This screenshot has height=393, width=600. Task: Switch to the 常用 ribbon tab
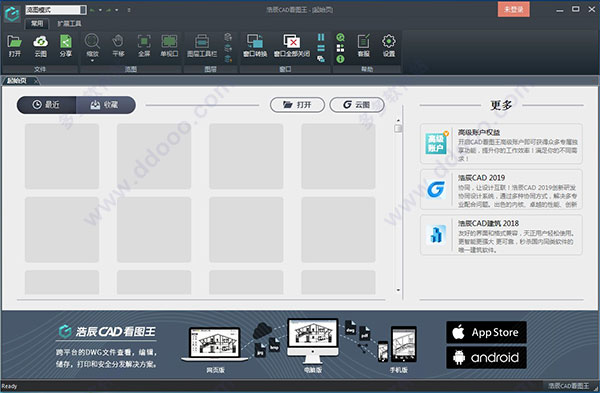click(x=37, y=23)
